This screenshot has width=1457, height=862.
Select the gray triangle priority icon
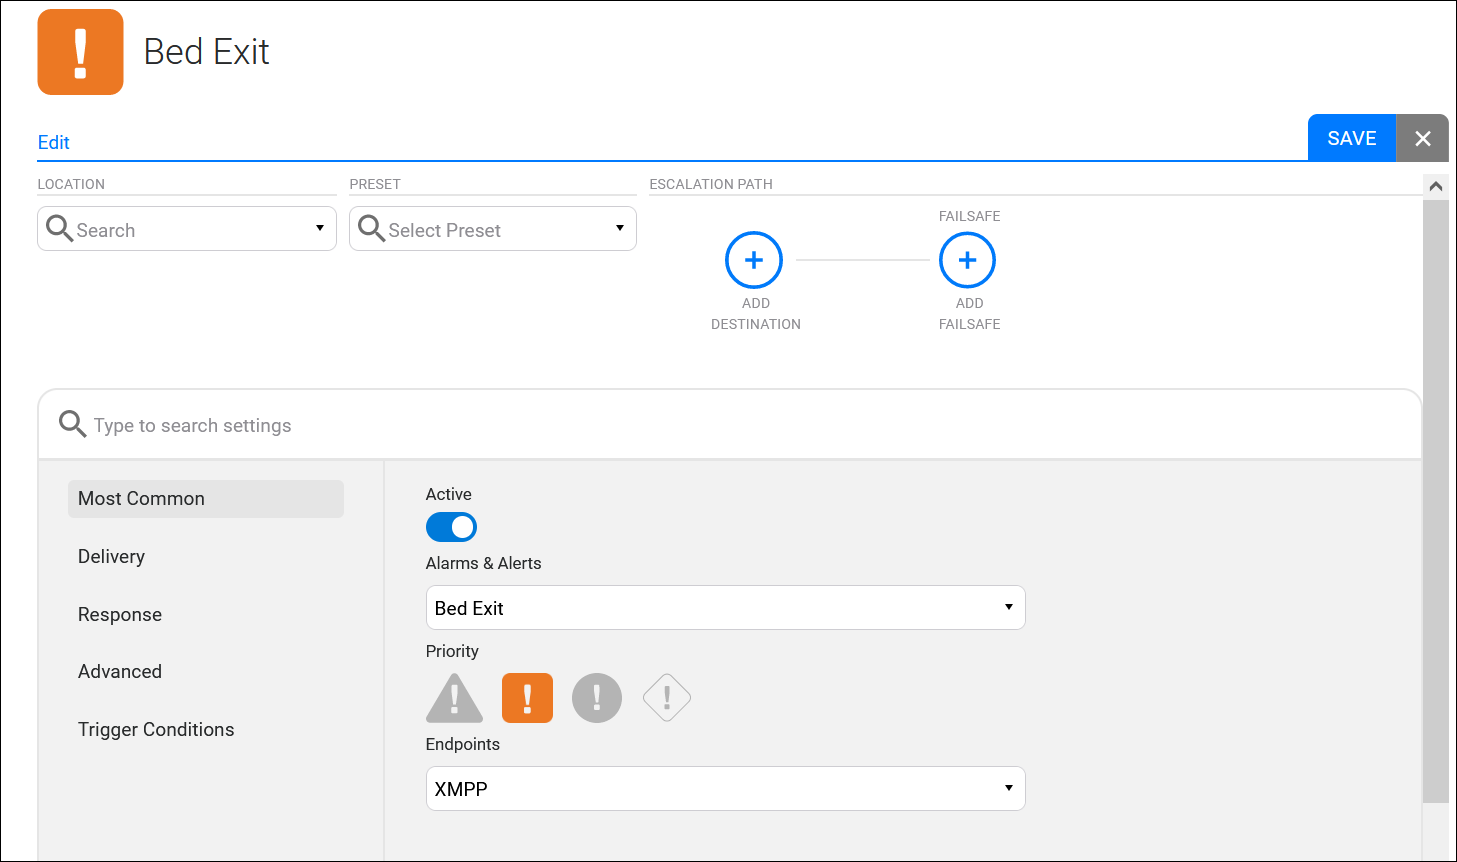[x=454, y=698]
